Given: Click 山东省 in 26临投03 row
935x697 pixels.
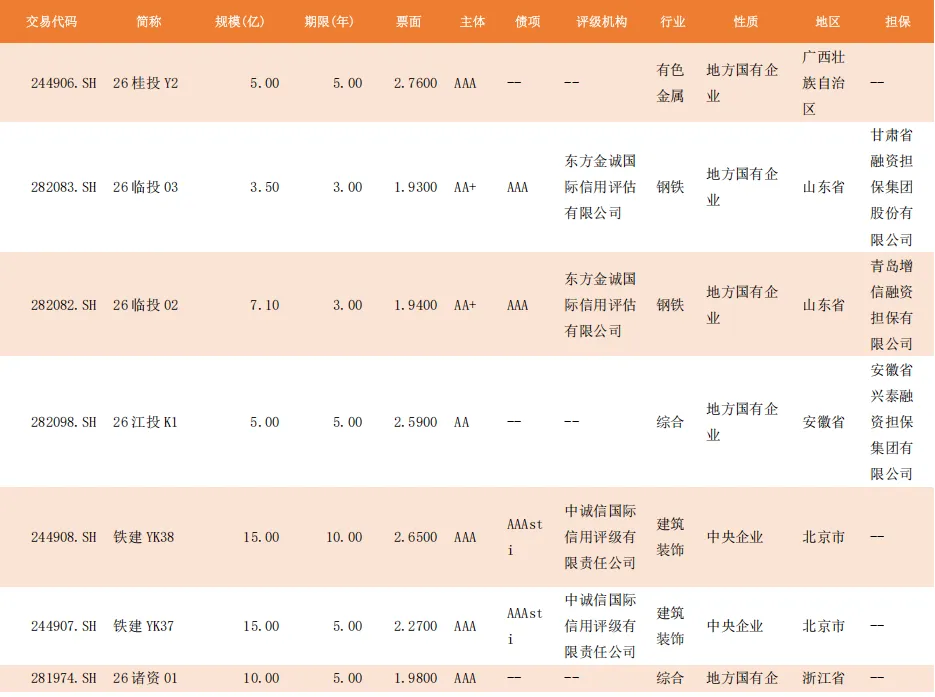Looking at the screenshot, I should [x=823, y=187].
